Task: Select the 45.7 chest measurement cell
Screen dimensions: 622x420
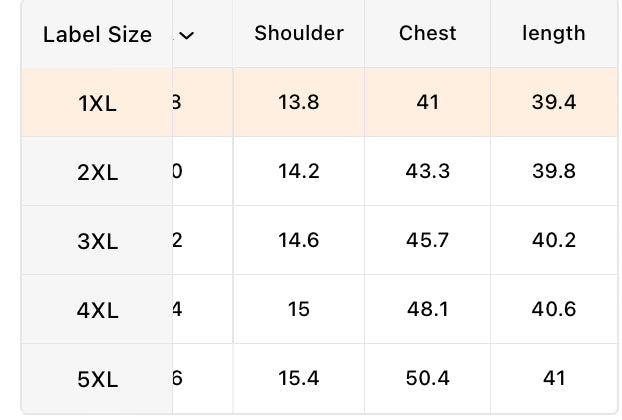Action: tap(428, 240)
